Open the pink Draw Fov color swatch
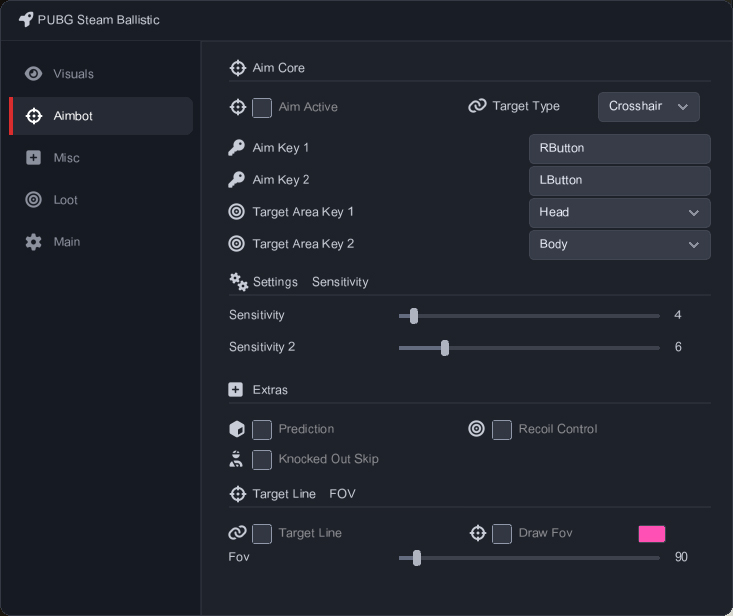733x616 pixels. coord(652,534)
